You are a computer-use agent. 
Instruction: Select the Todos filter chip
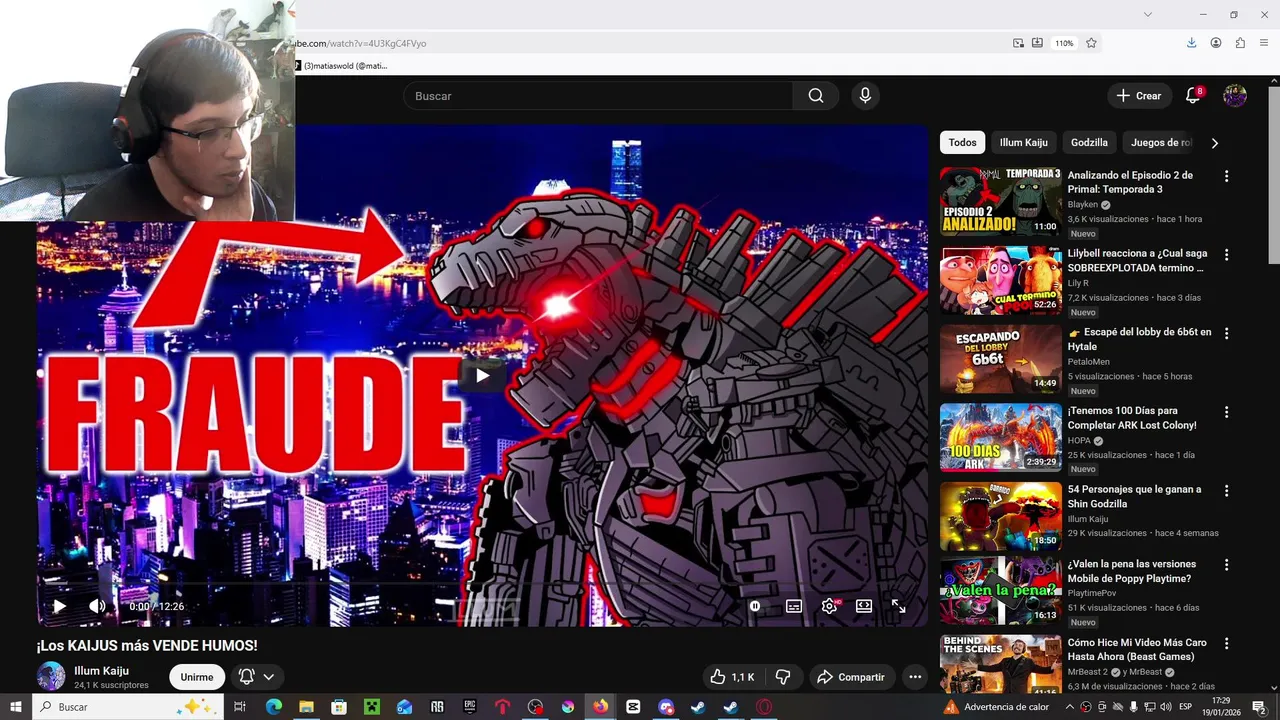click(962, 143)
